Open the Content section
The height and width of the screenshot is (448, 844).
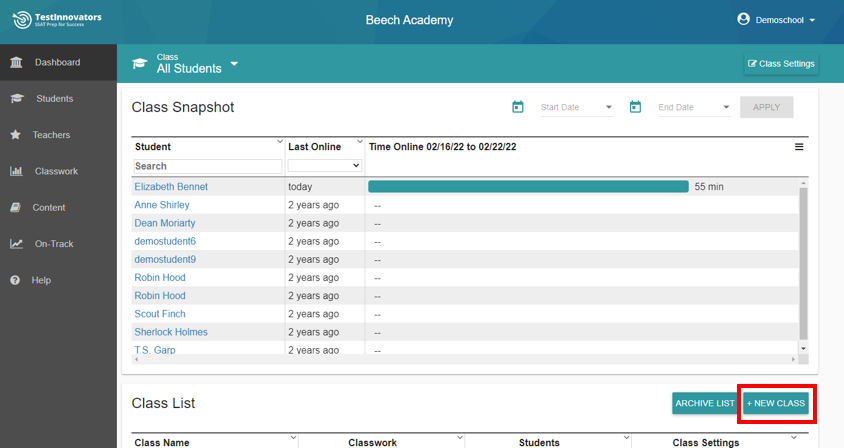point(58,207)
